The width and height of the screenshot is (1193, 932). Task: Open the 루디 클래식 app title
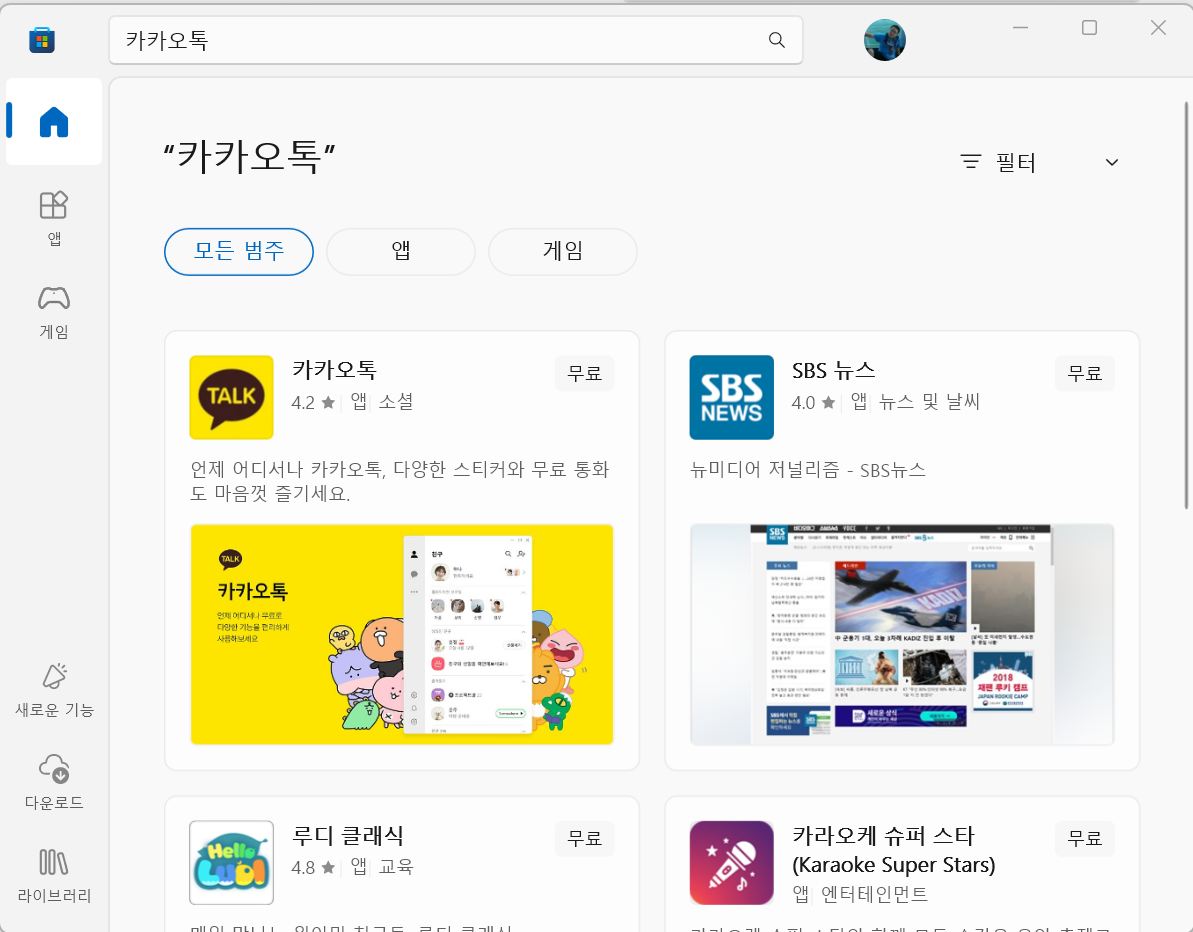348,835
